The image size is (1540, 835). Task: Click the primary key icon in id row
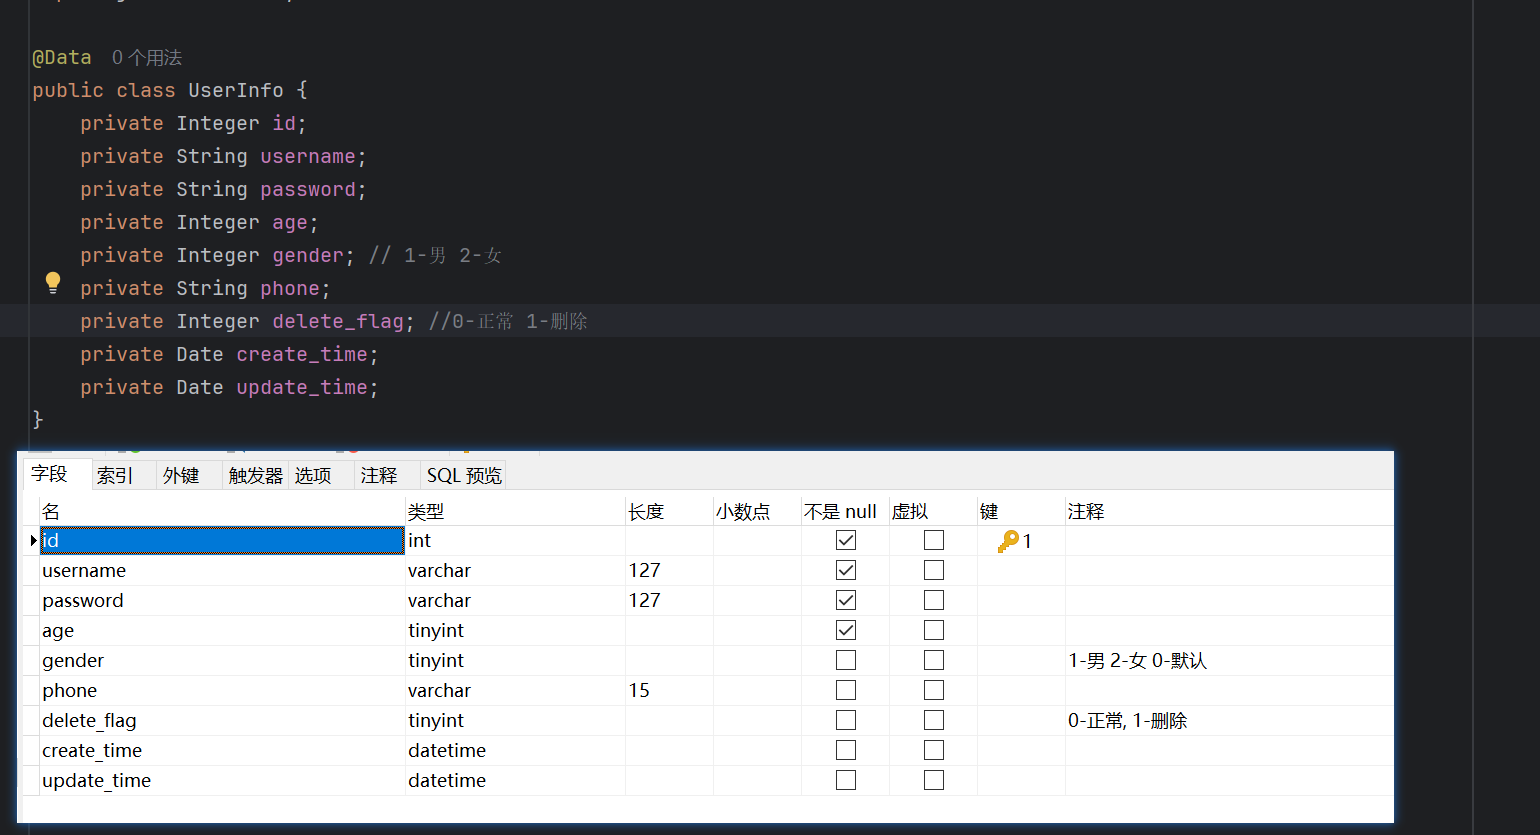pos(1008,541)
